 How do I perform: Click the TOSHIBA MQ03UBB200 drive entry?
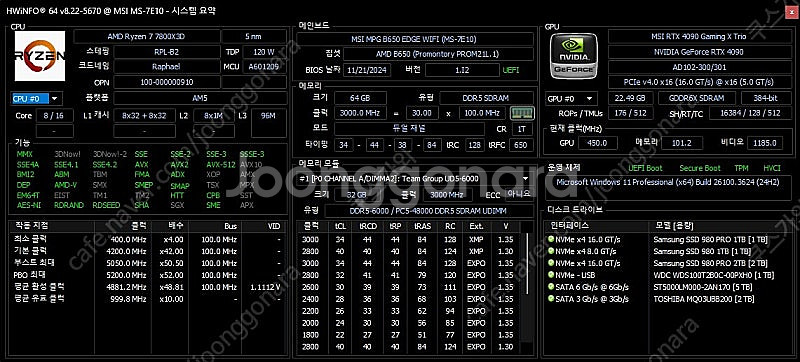704,299
